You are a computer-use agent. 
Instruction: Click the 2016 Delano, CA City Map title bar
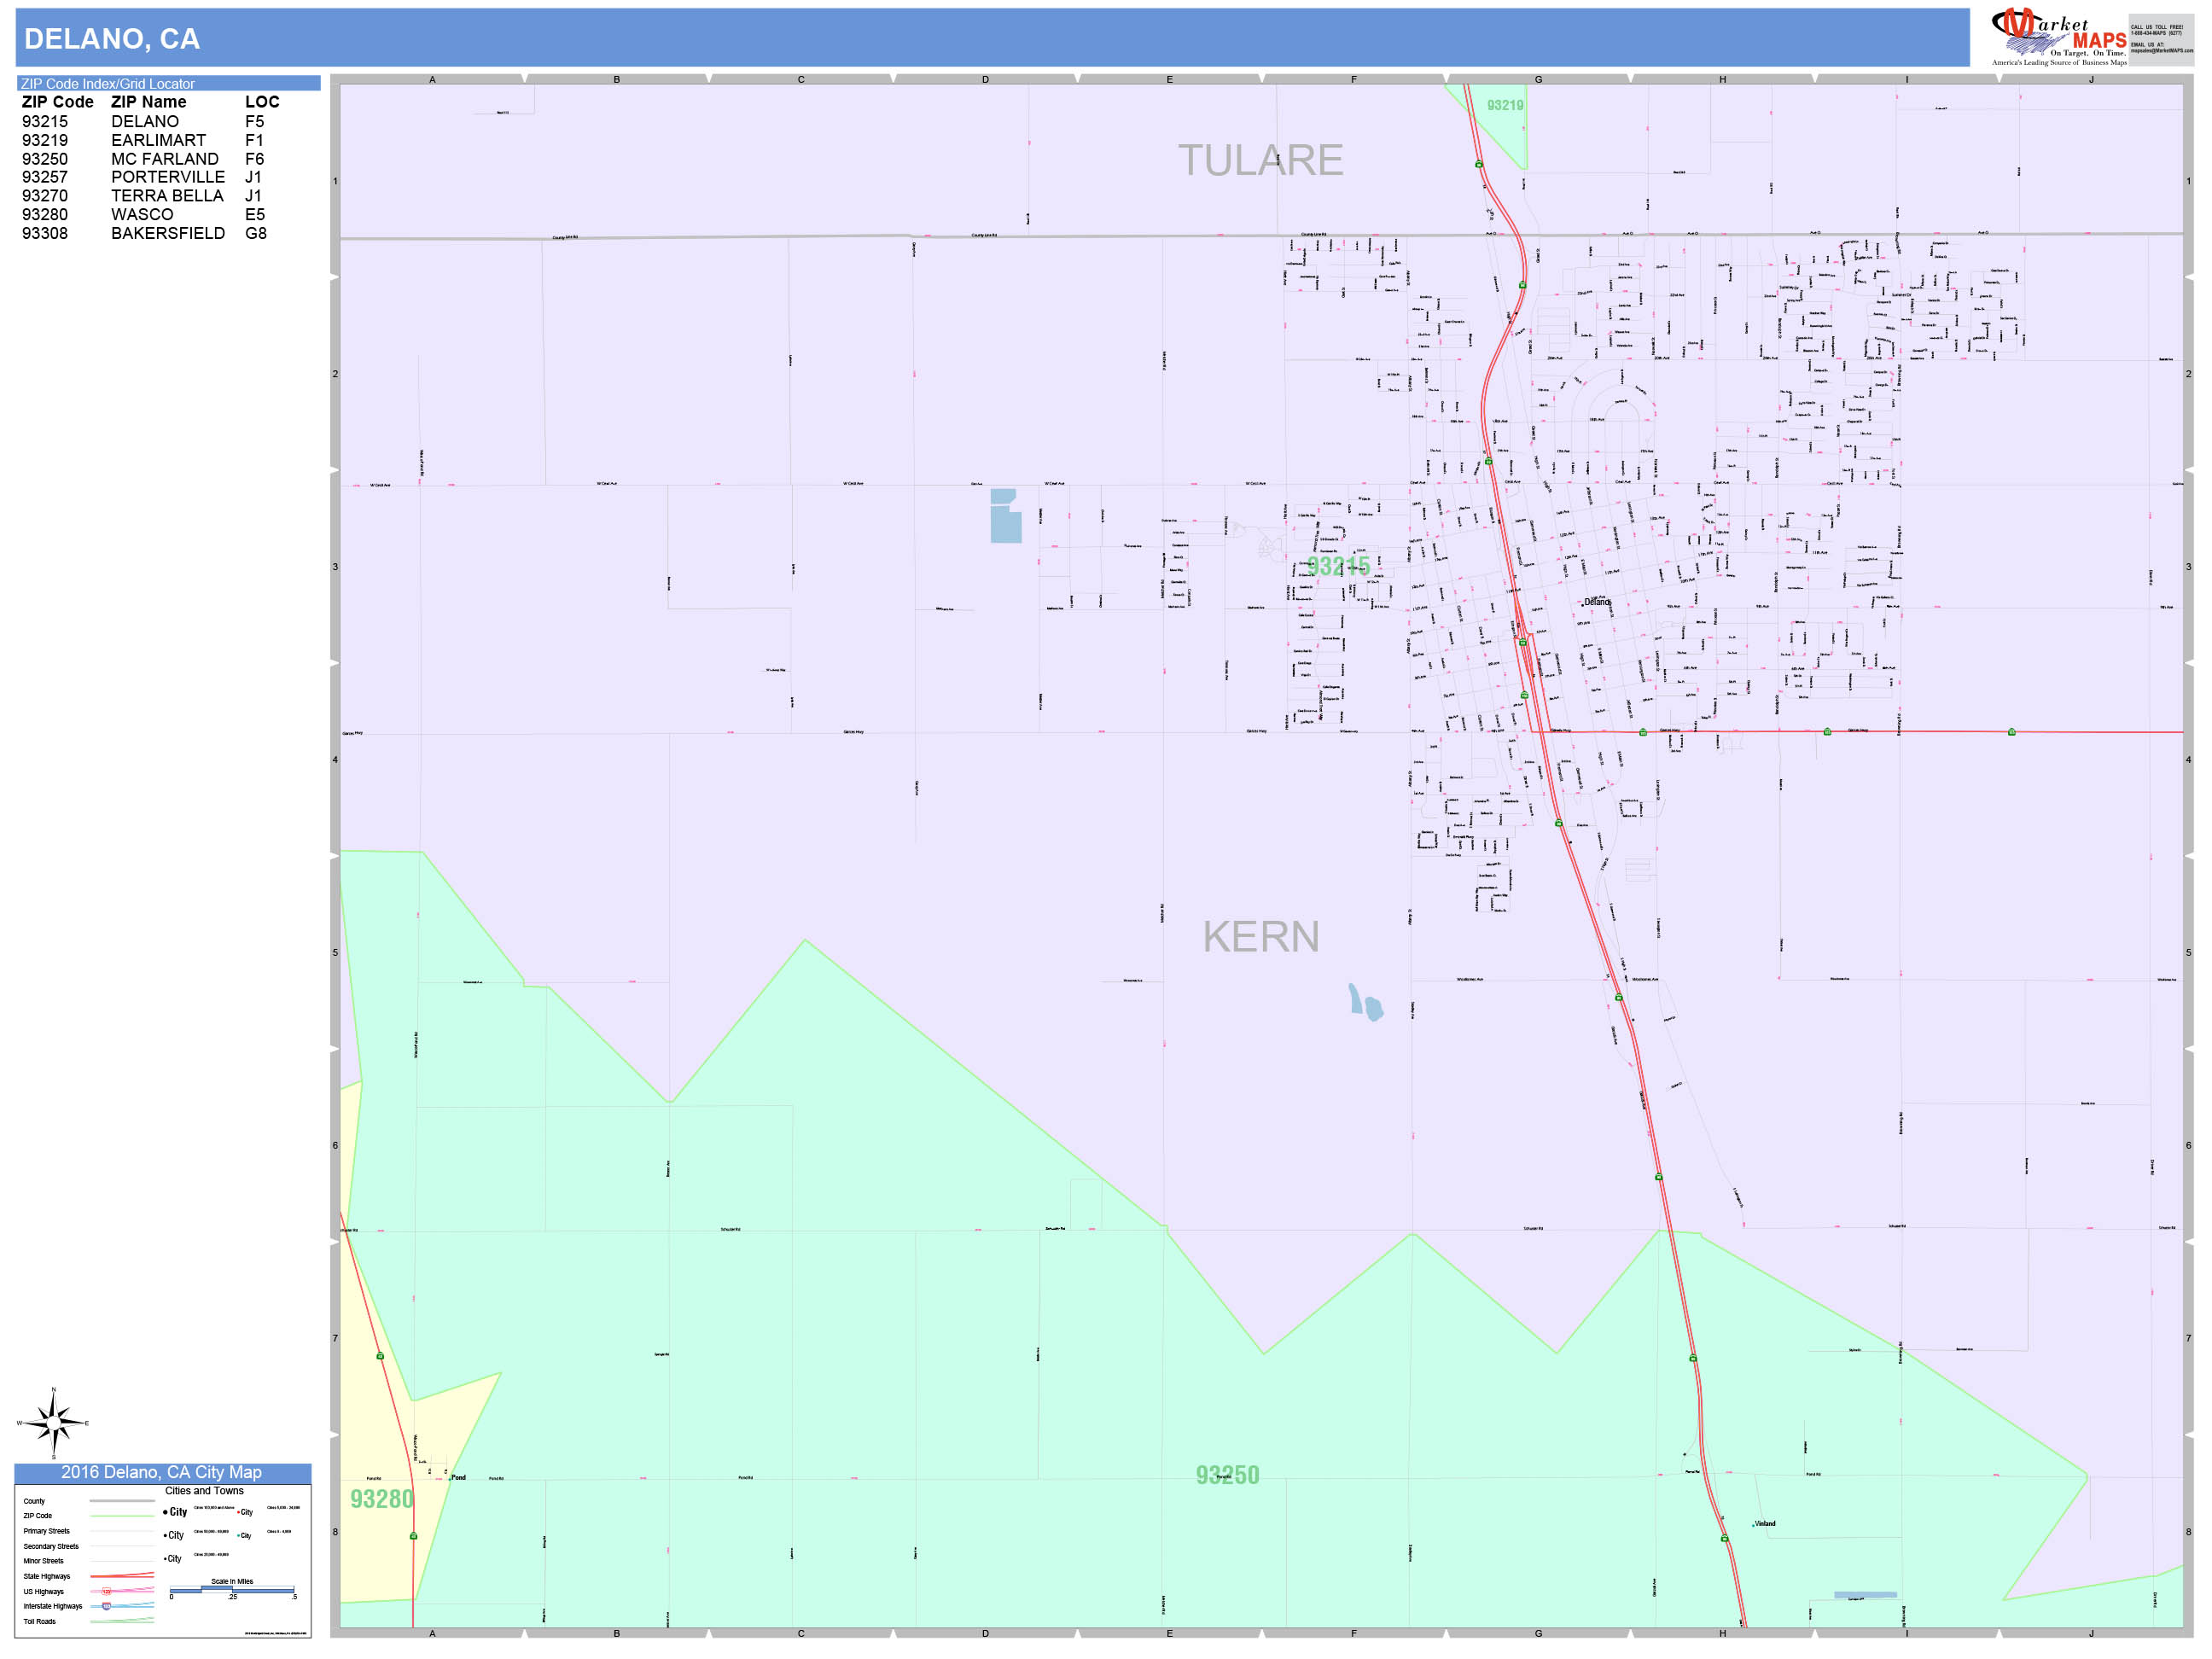[162, 1472]
